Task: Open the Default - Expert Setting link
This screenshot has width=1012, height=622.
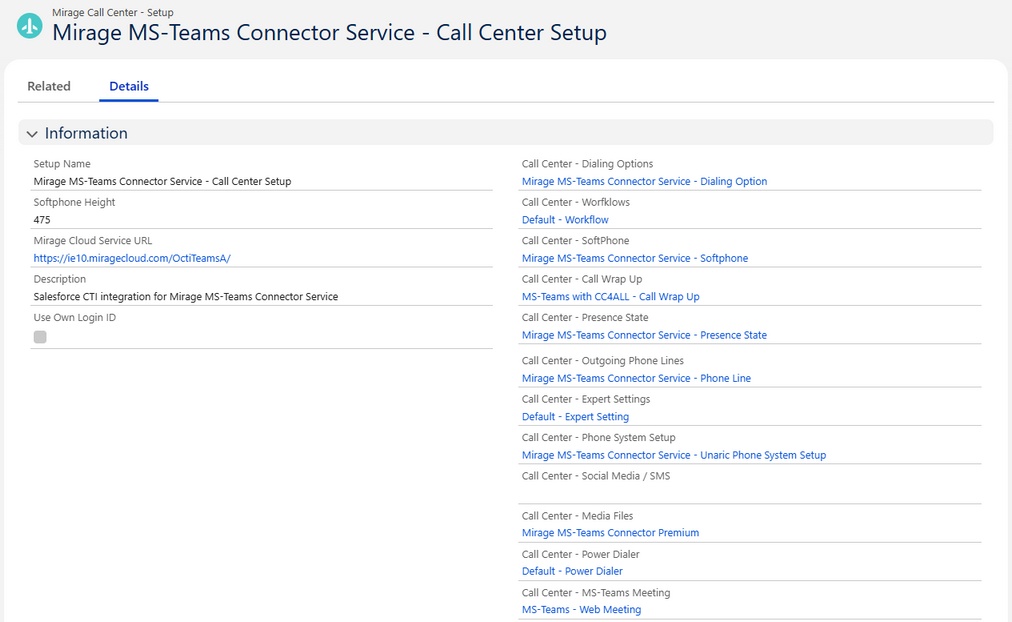Action: [x=576, y=416]
